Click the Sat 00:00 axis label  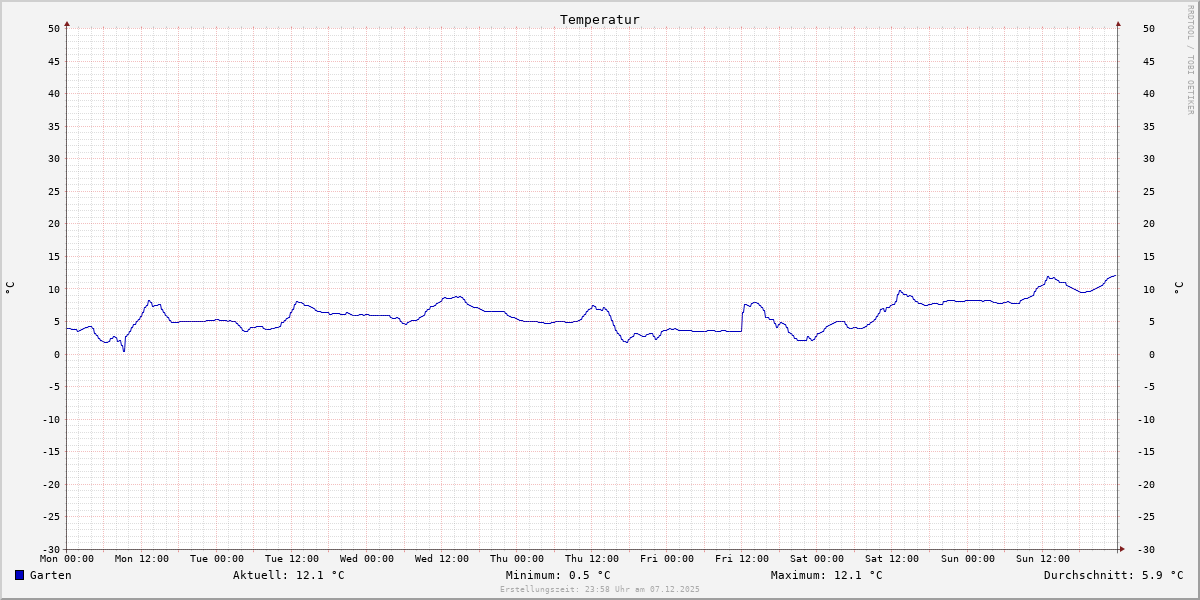817,558
